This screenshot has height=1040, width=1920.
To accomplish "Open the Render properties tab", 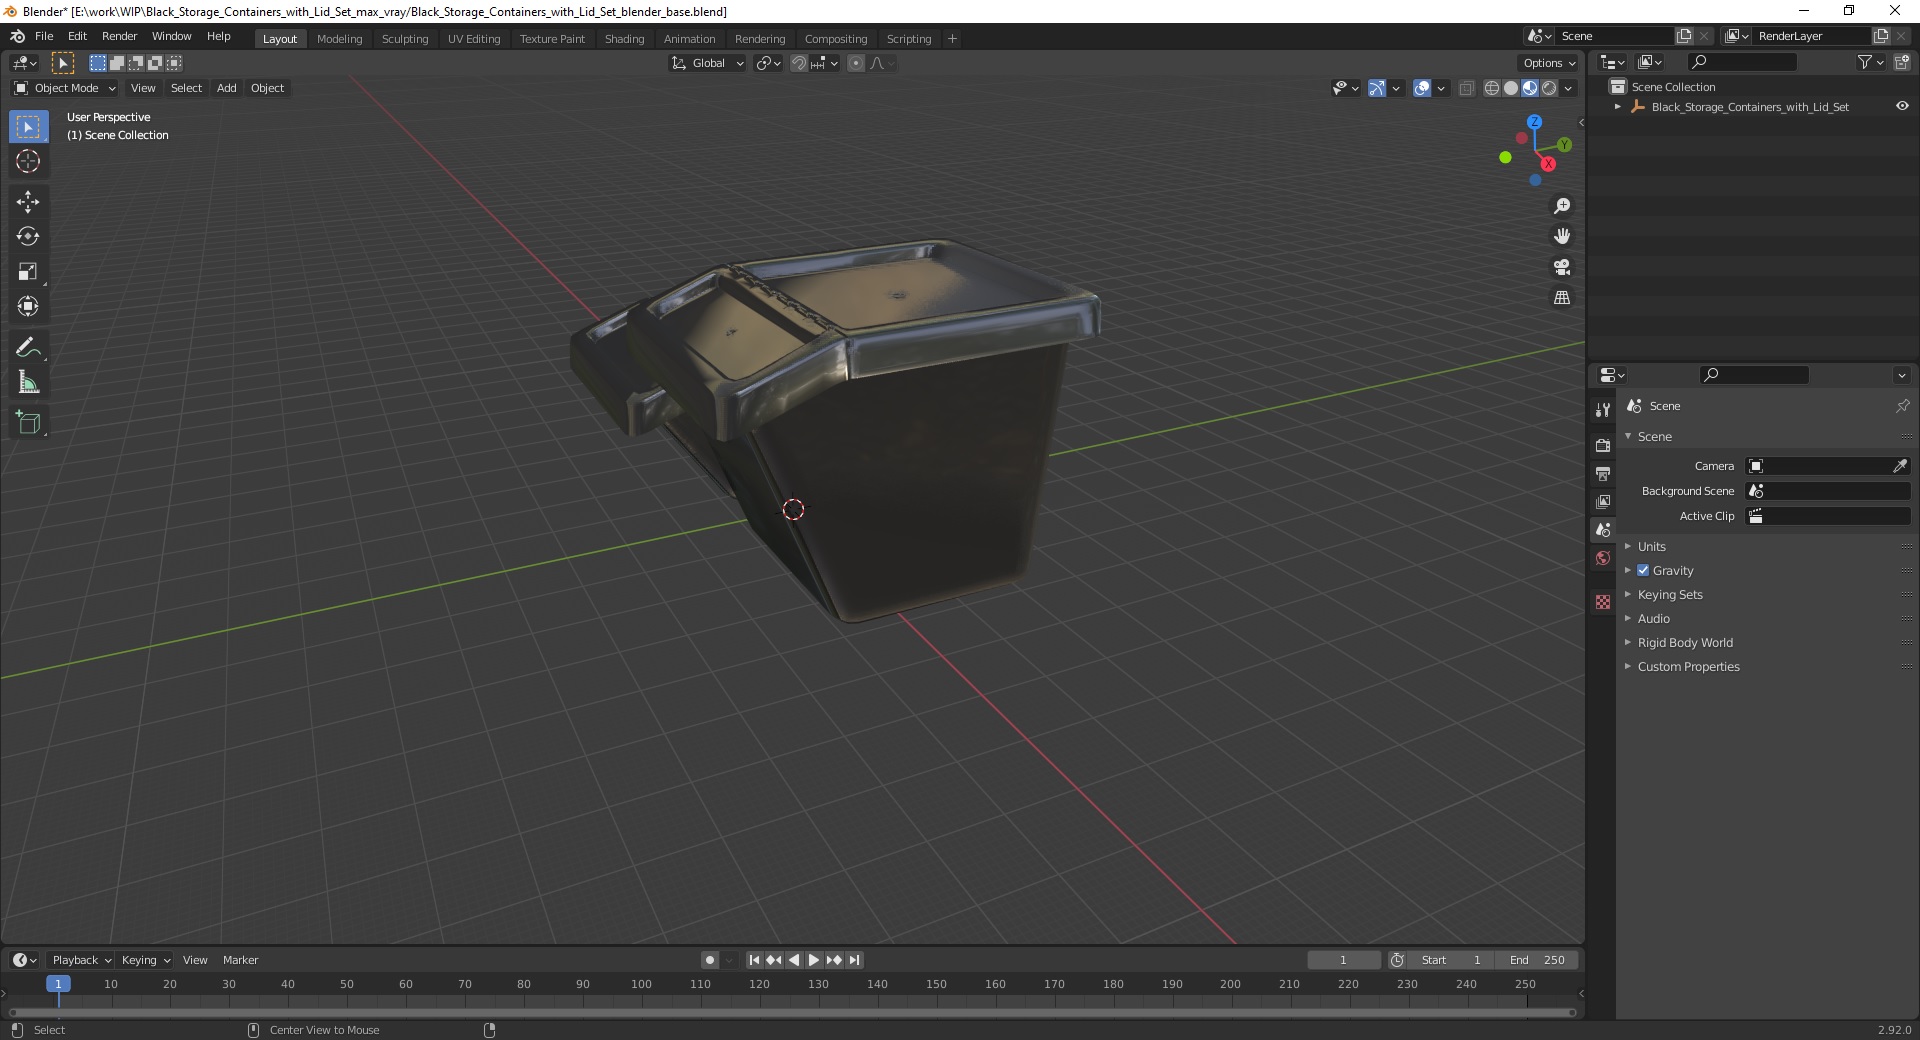I will [1603, 445].
